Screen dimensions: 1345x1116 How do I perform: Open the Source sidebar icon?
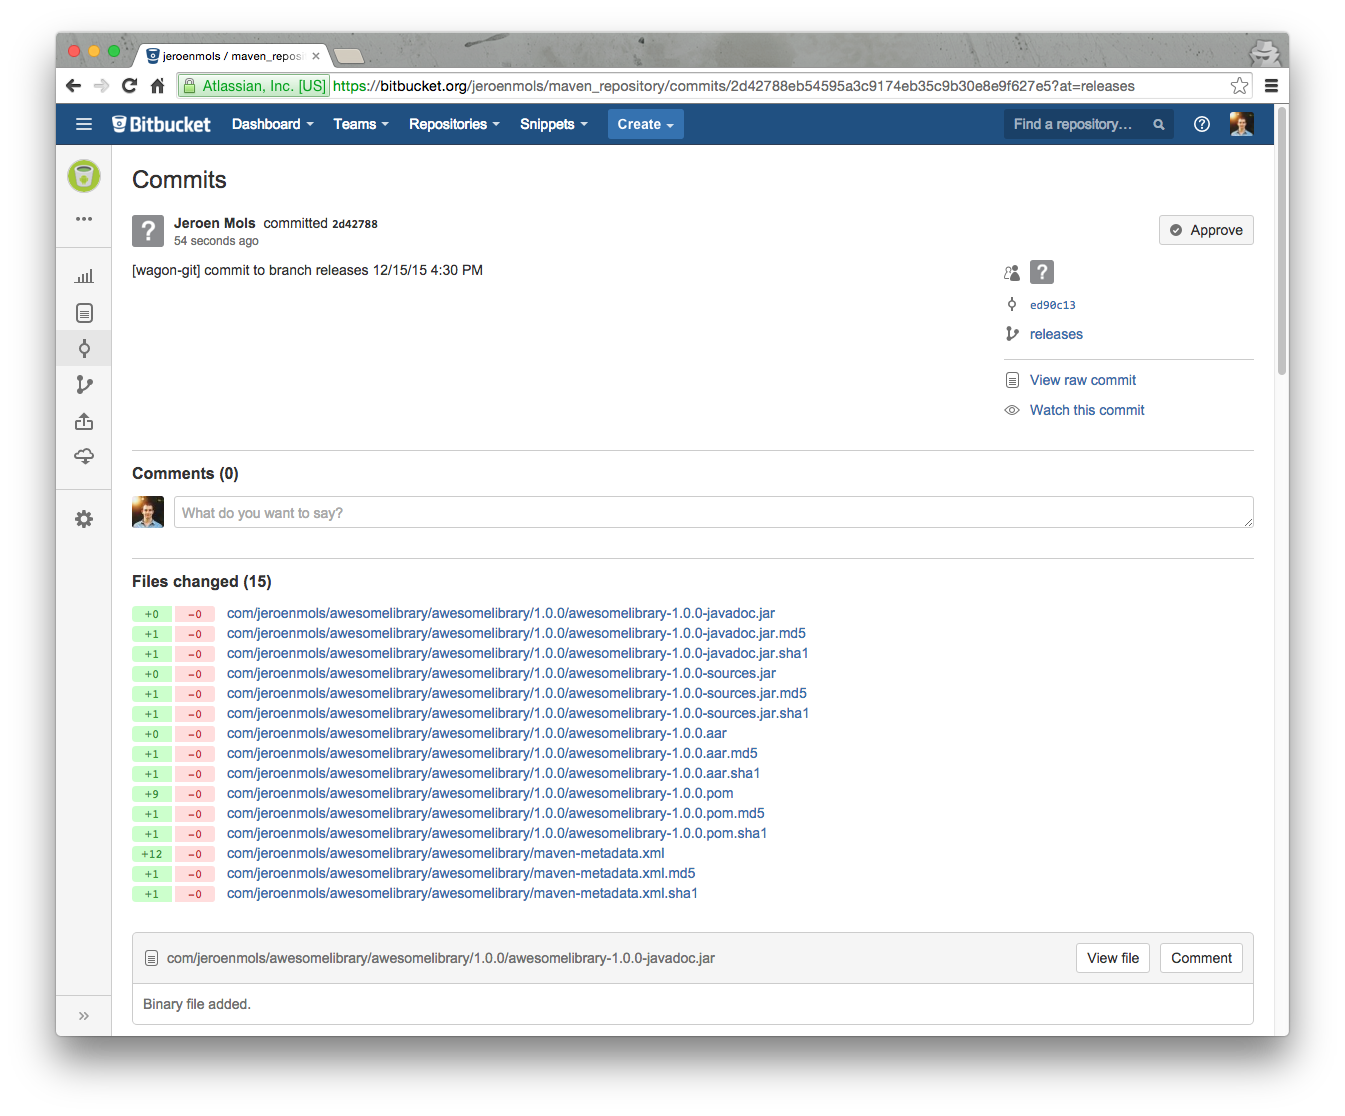[84, 313]
